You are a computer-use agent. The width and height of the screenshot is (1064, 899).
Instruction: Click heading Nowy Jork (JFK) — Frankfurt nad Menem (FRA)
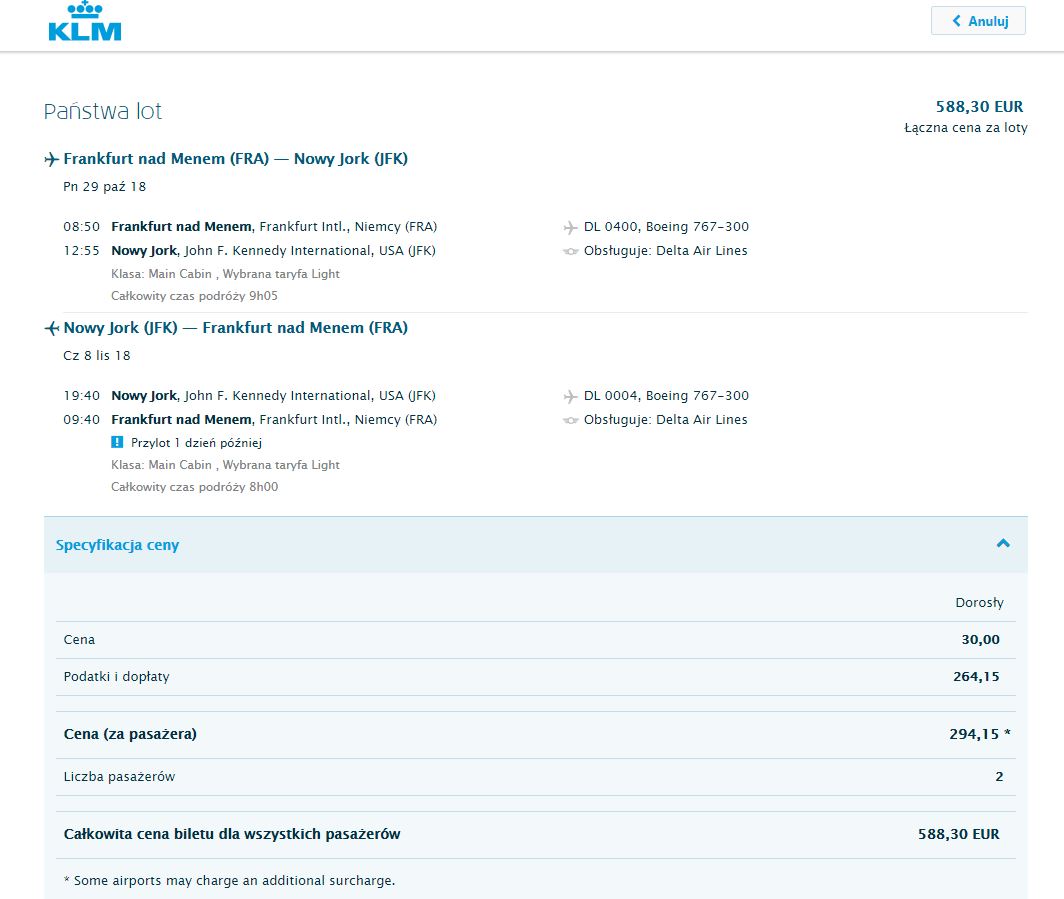click(x=235, y=328)
